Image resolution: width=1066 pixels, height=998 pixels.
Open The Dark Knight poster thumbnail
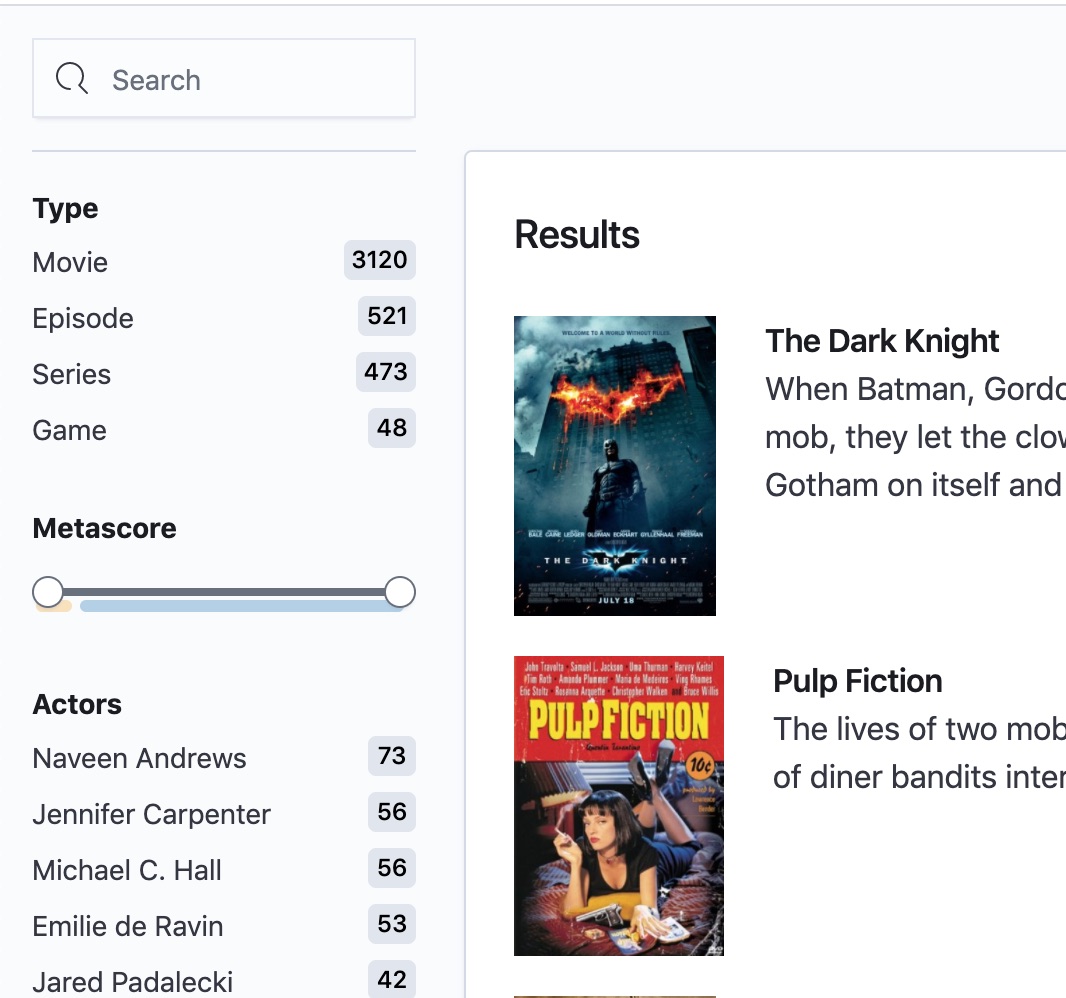[x=615, y=466]
